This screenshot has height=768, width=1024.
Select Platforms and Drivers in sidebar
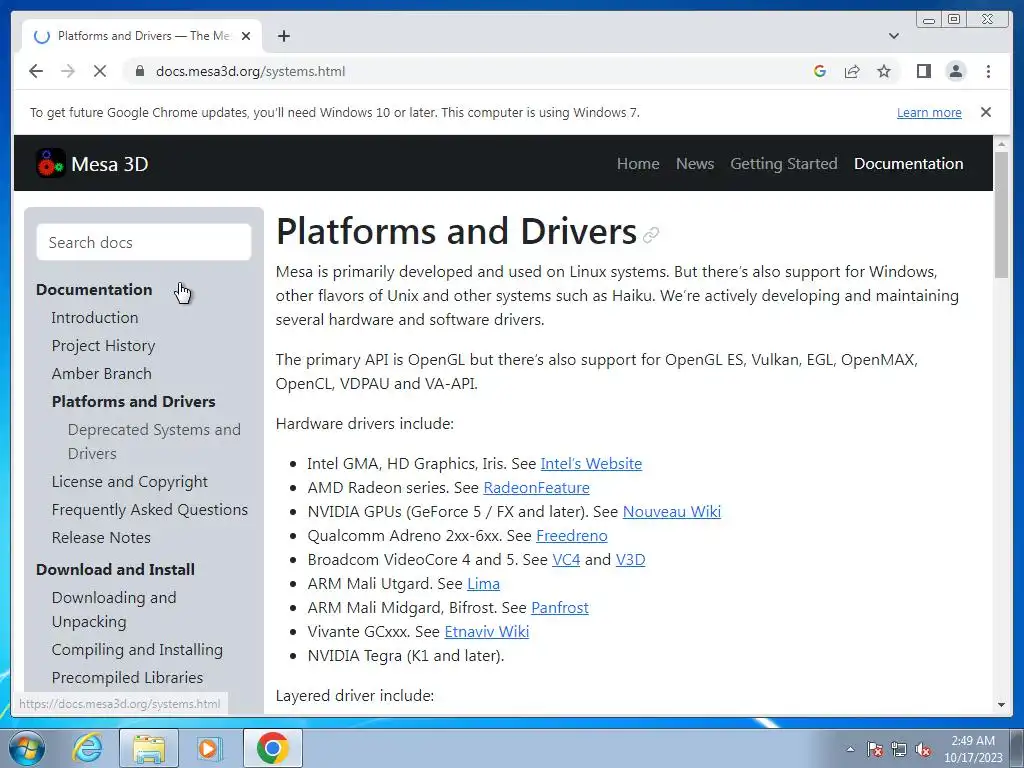point(133,402)
